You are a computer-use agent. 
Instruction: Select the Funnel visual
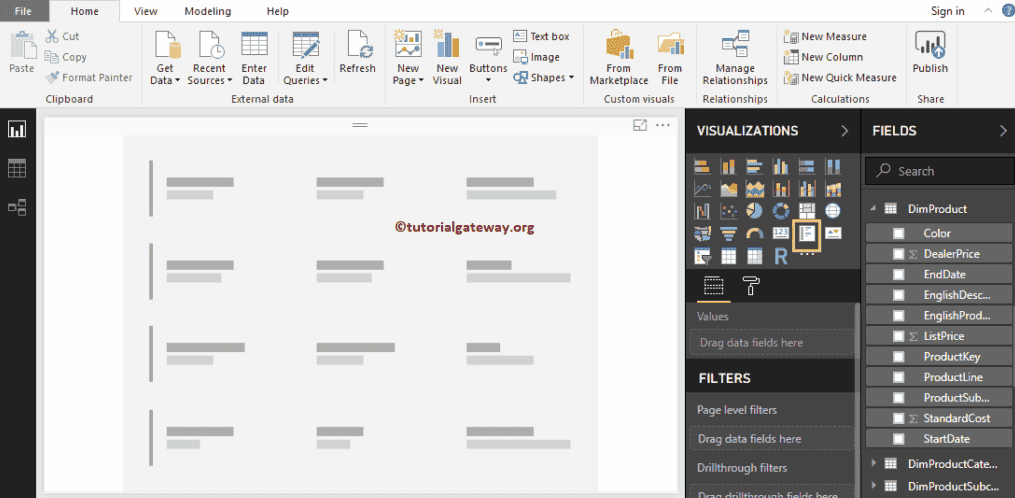pyautogui.click(x=729, y=233)
